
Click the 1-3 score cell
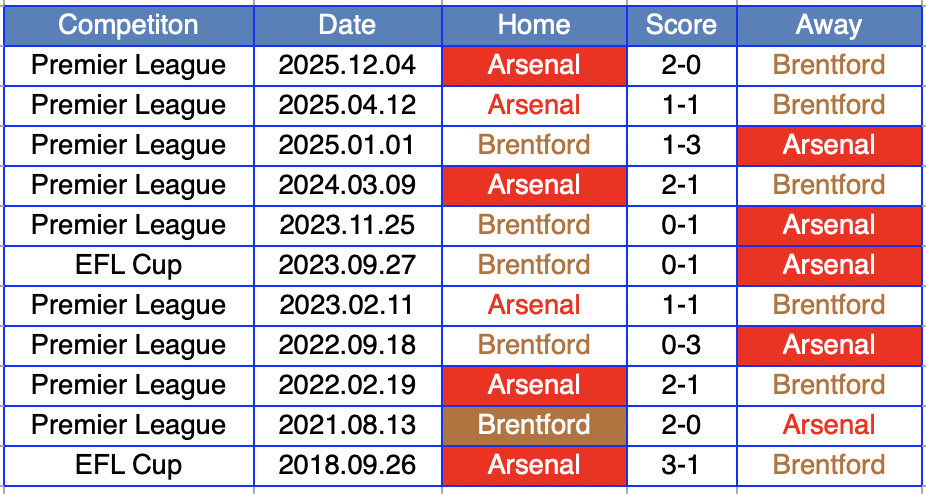coord(681,145)
